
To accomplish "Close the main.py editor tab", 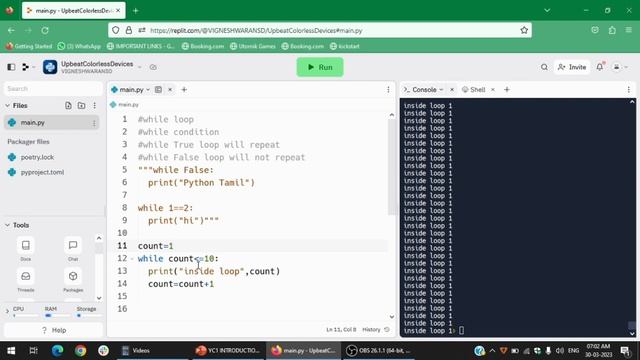I will point(170,89).
